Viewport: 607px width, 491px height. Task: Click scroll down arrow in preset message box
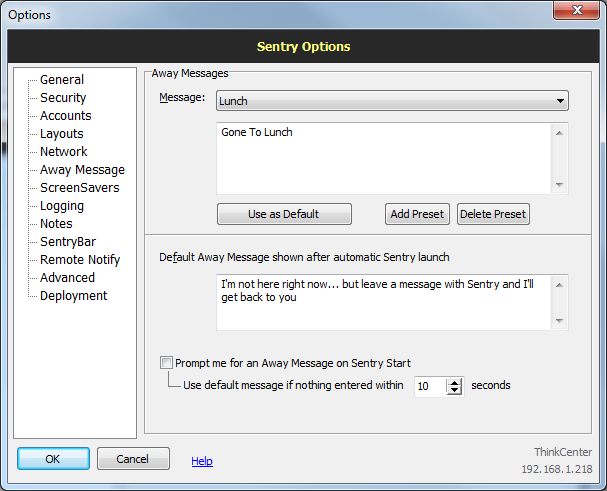[x=559, y=185]
